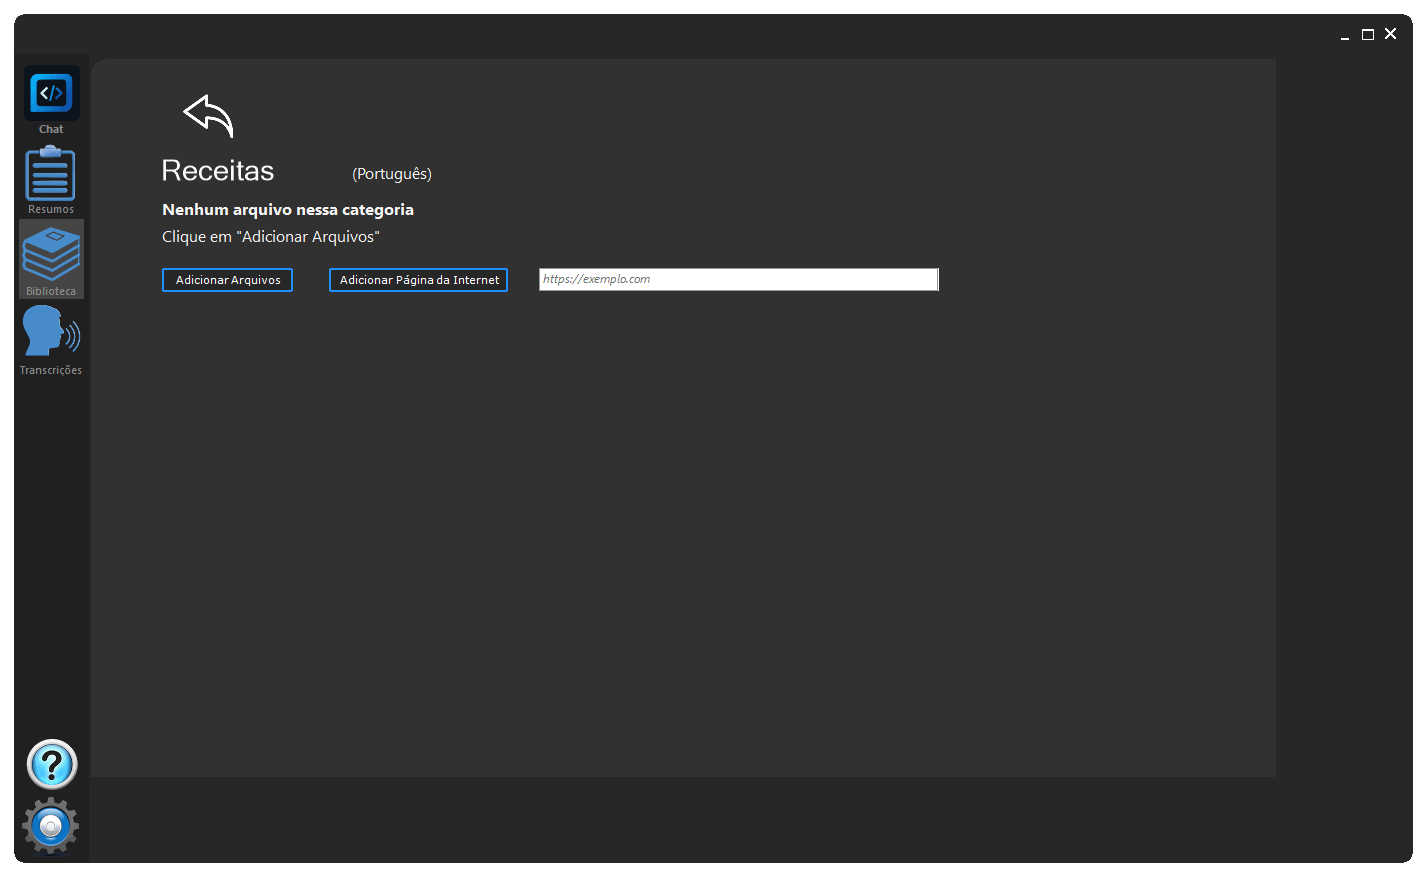Click the 'Nenhum arquivo nessa categoria' message
The width and height of the screenshot is (1428, 879).
click(288, 210)
